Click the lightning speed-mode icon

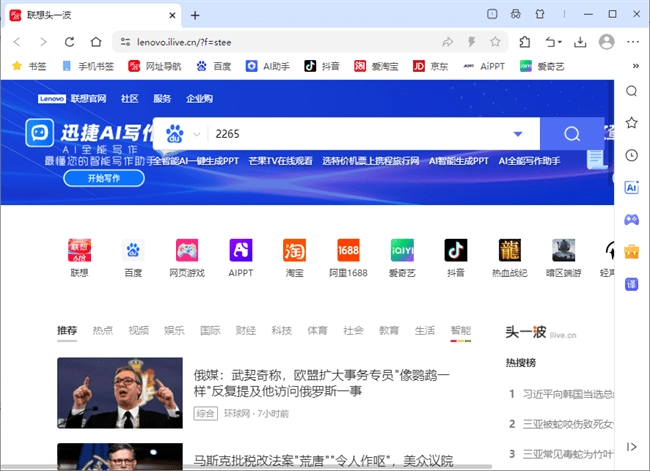tap(471, 42)
